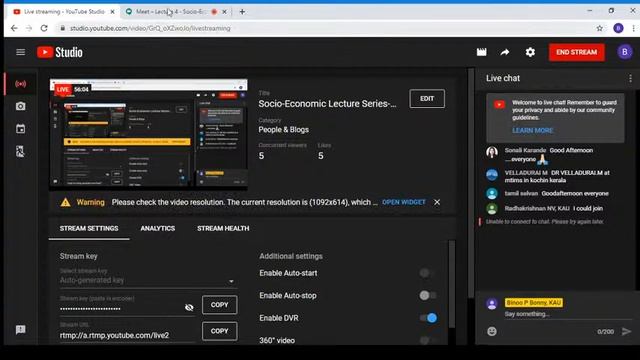This screenshot has width=640, height=360.
Task: Go back using browser back arrow
Action: [x=14, y=28]
